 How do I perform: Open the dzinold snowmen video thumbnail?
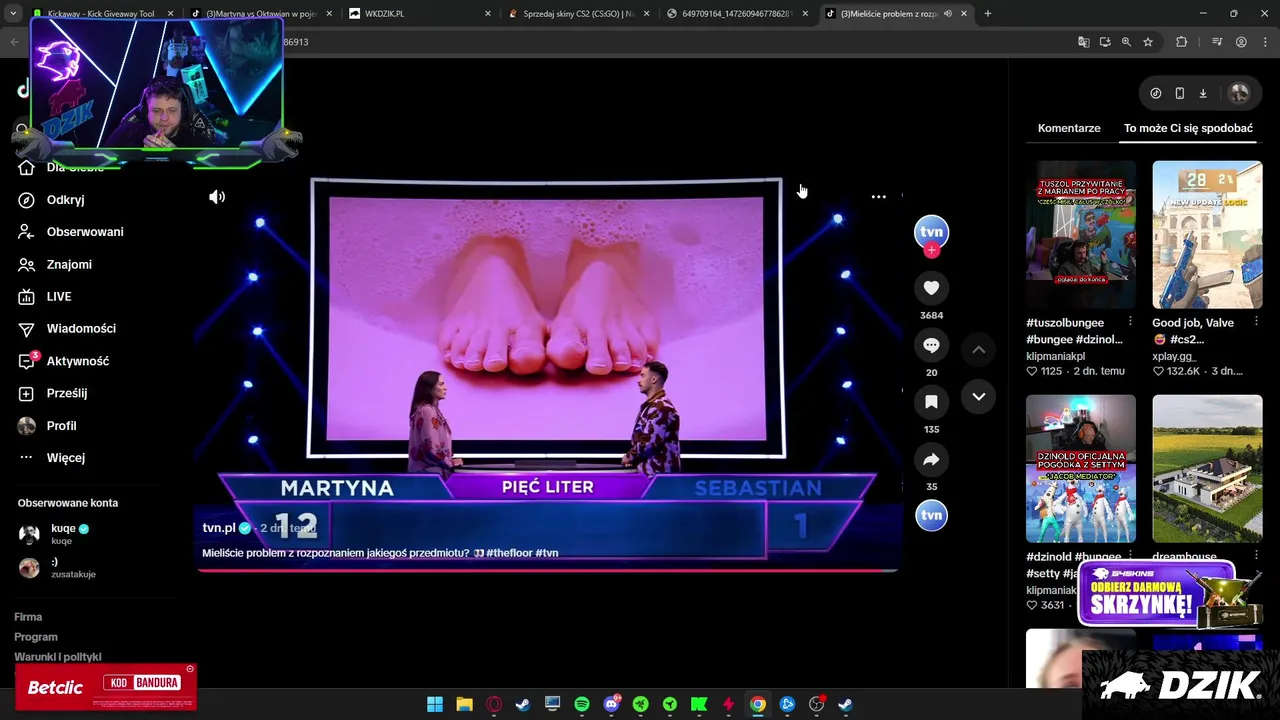(1081, 469)
